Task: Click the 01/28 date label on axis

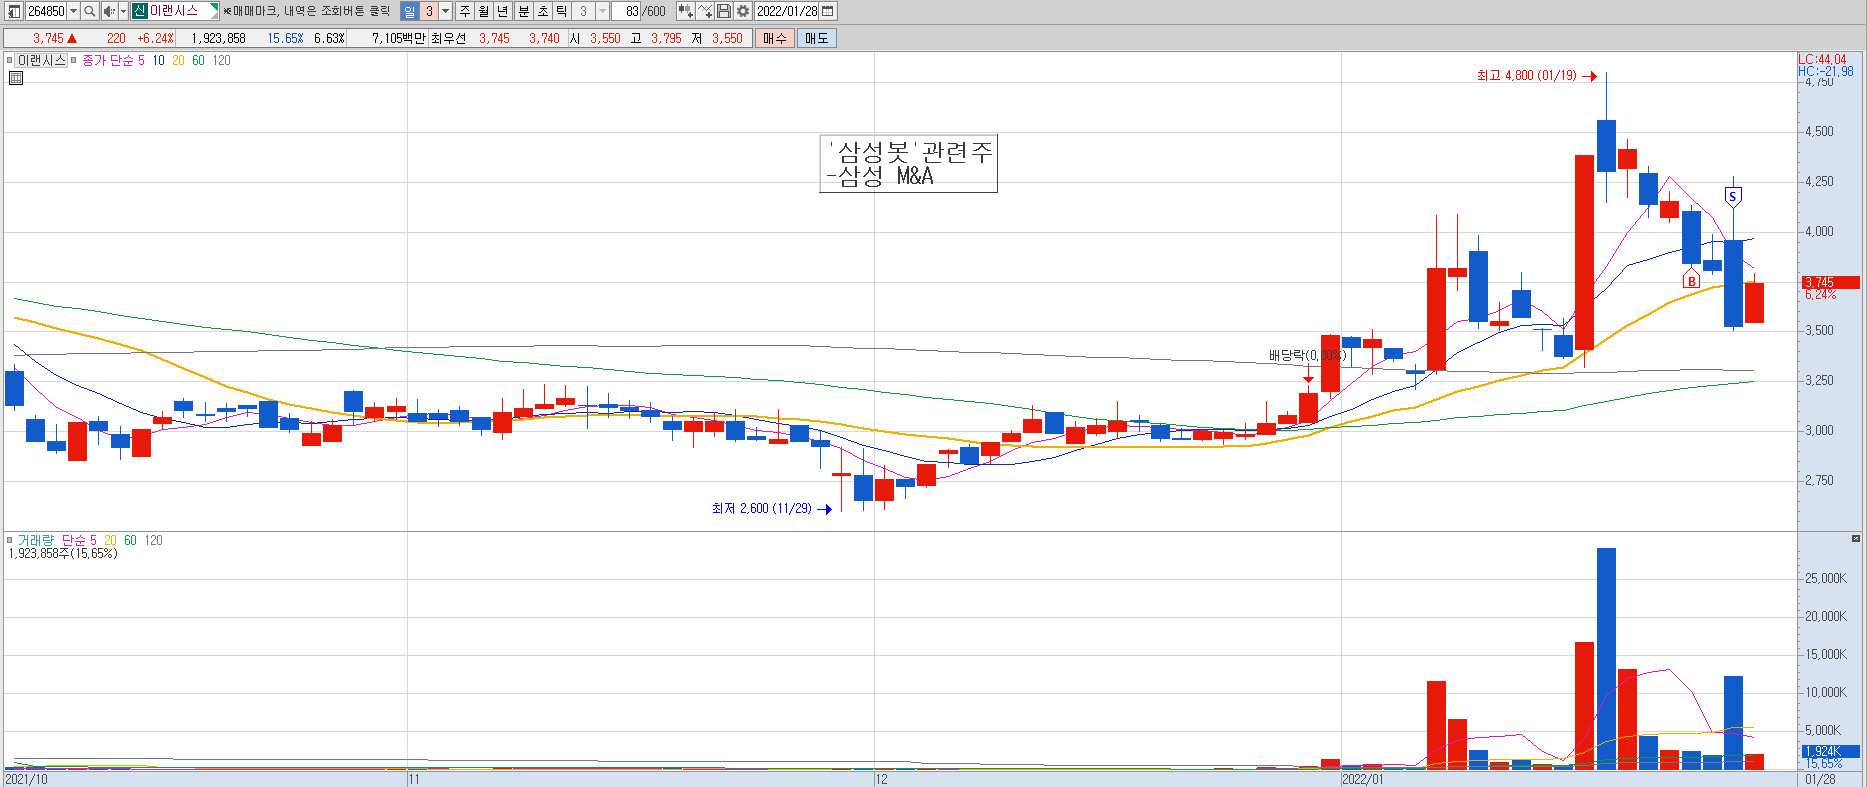Action: (1820, 779)
